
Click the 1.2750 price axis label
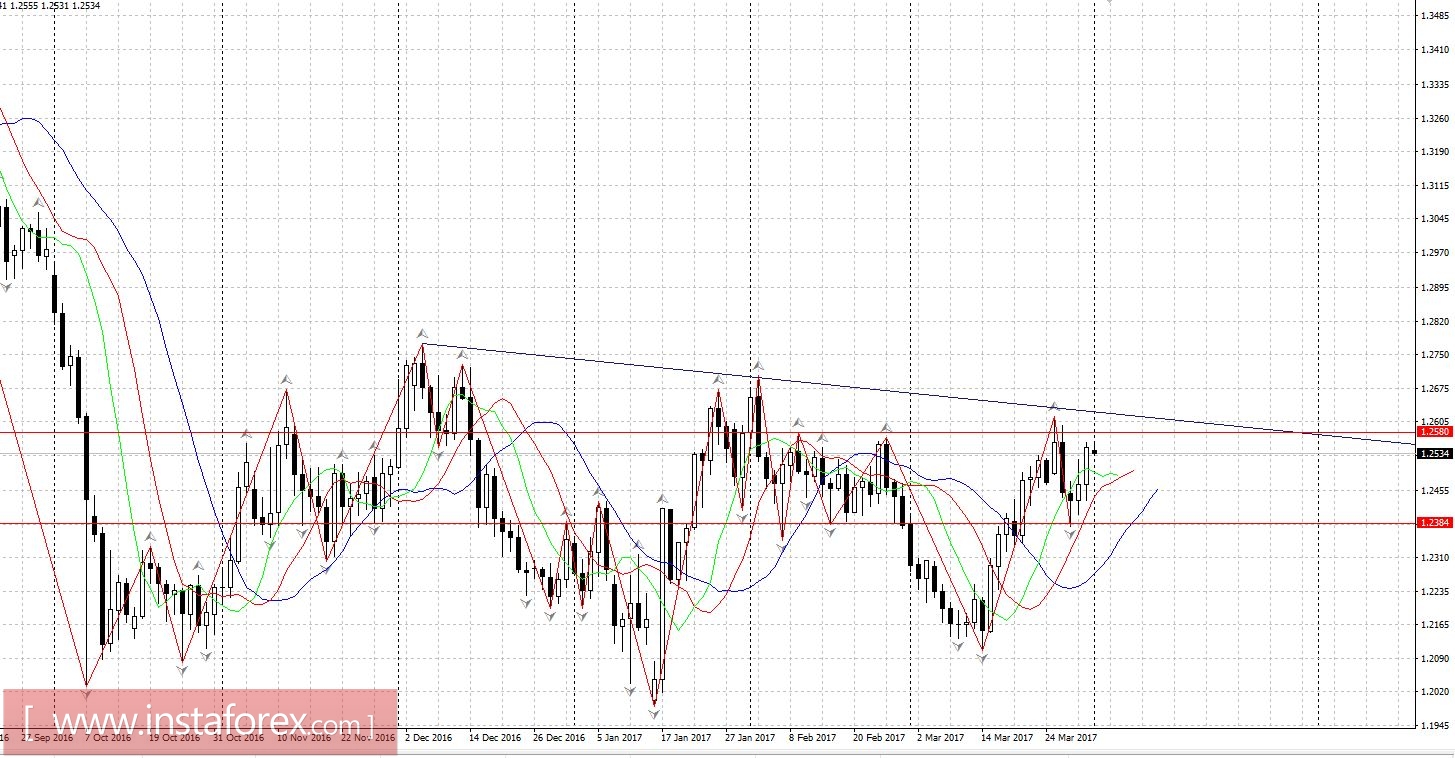point(1436,355)
